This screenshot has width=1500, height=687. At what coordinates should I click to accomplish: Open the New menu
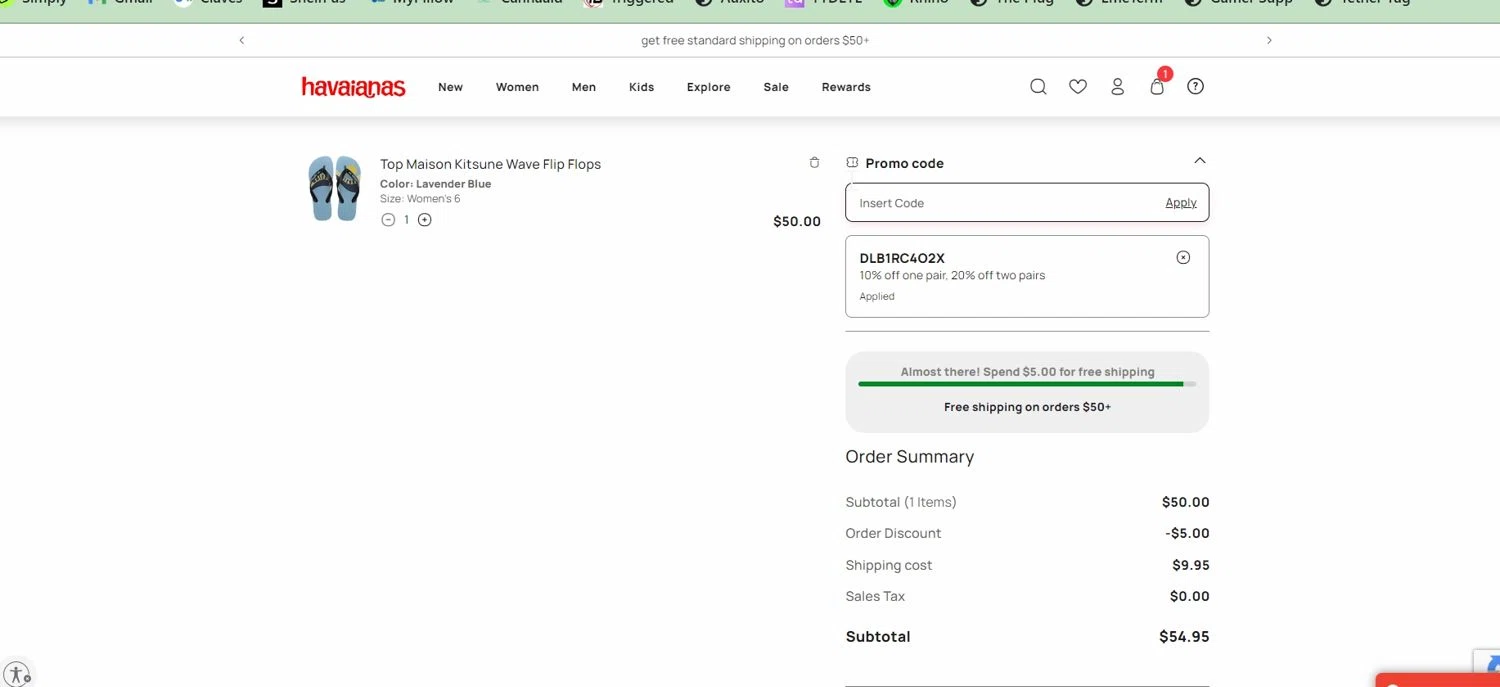450,87
